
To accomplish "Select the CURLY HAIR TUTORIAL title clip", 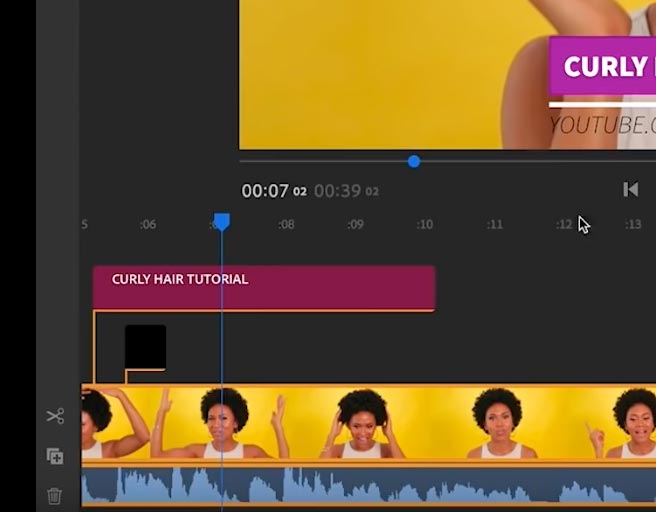I will point(264,288).
